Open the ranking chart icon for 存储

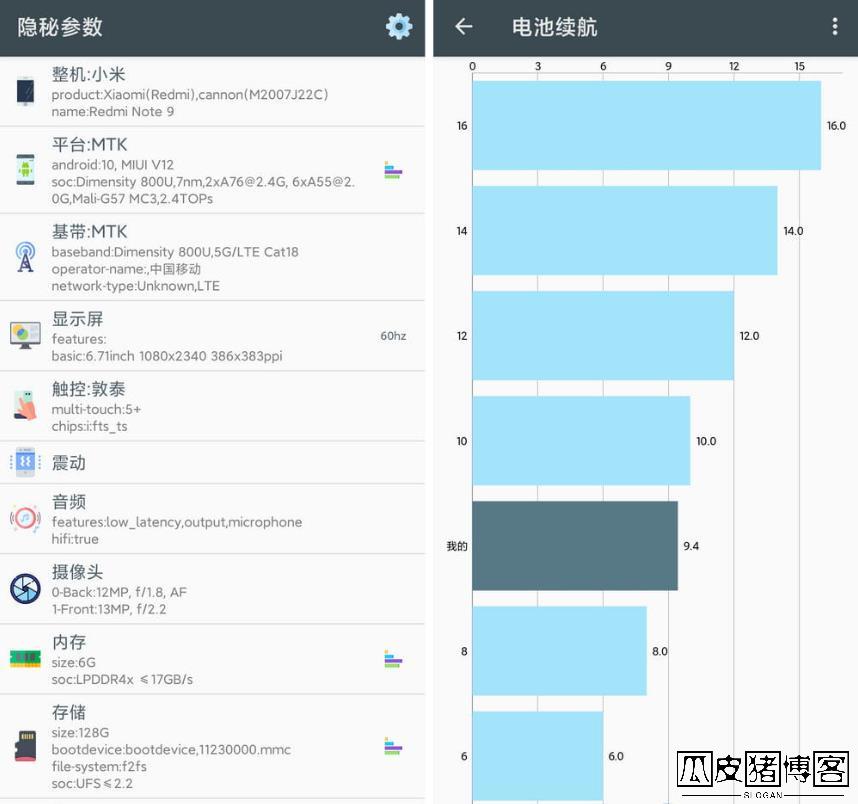click(x=393, y=747)
